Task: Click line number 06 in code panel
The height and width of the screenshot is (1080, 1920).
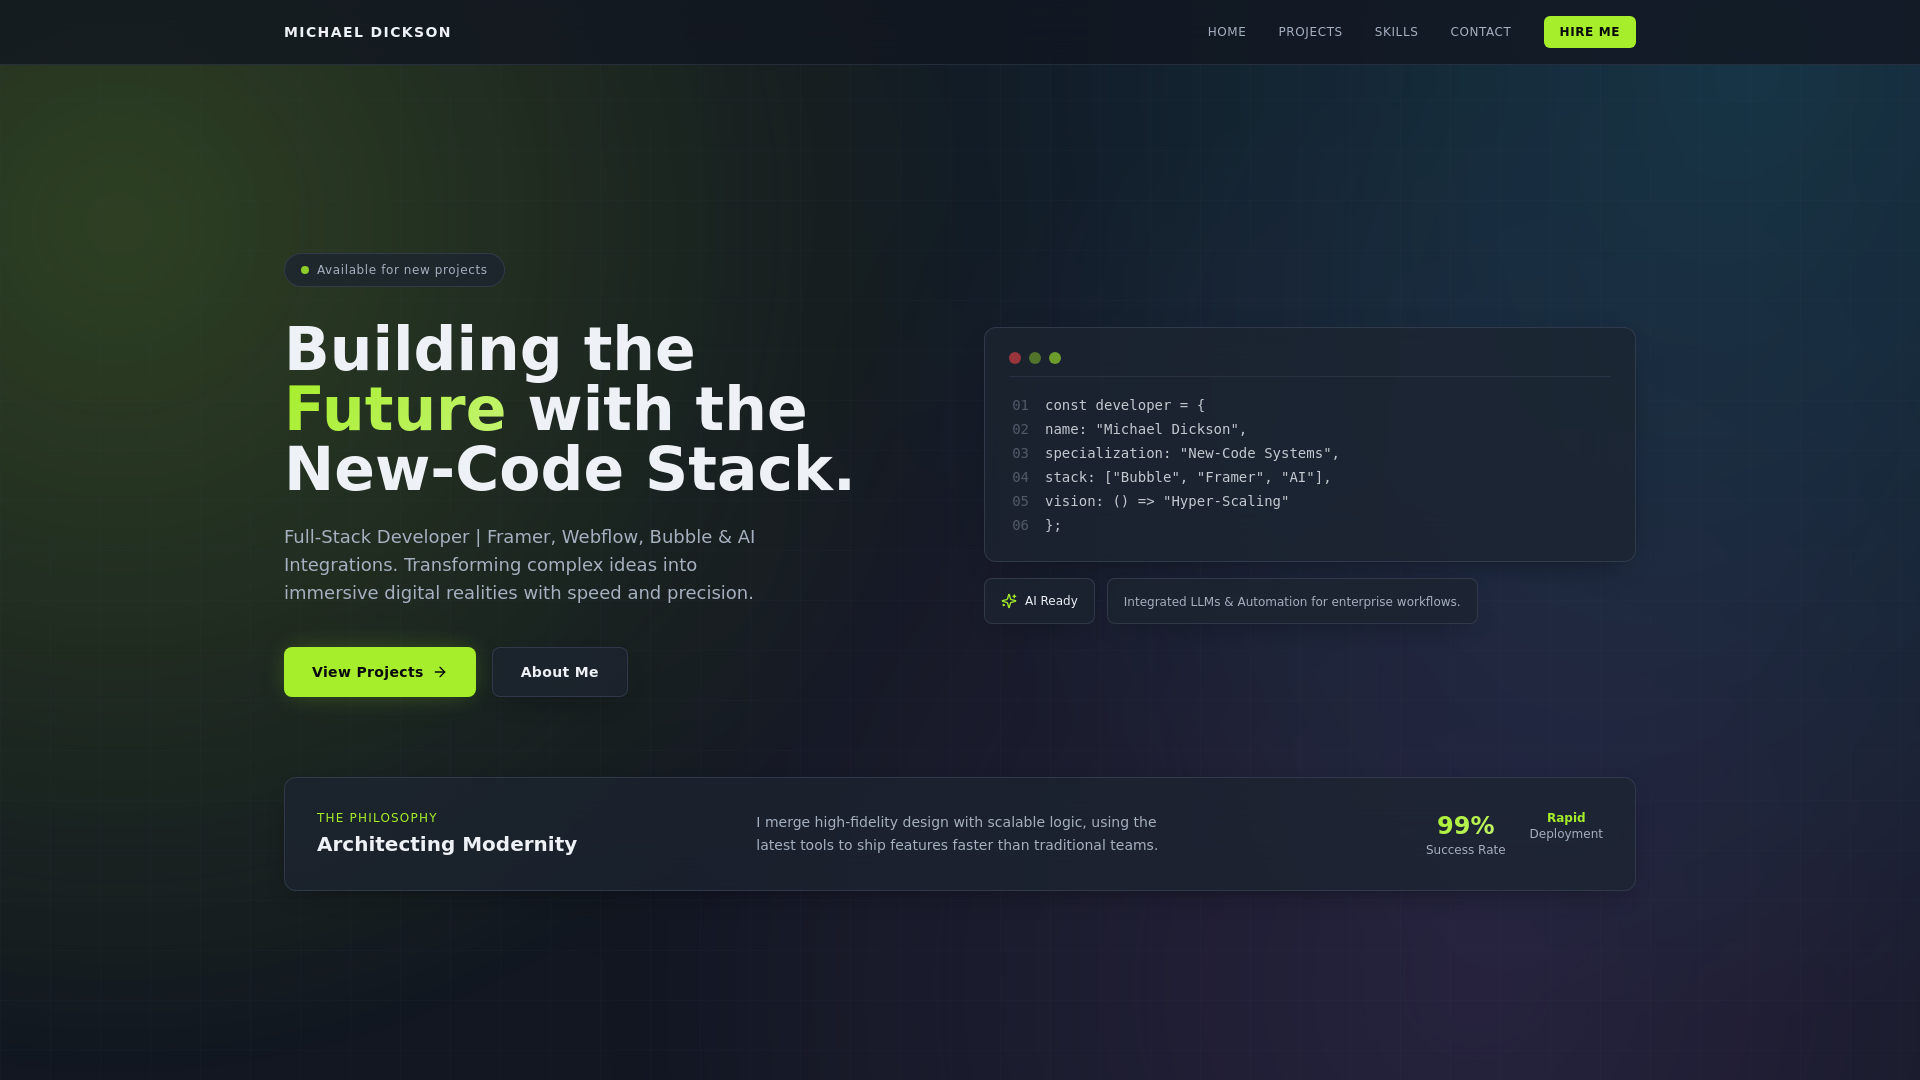Action: coord(1020,525)
